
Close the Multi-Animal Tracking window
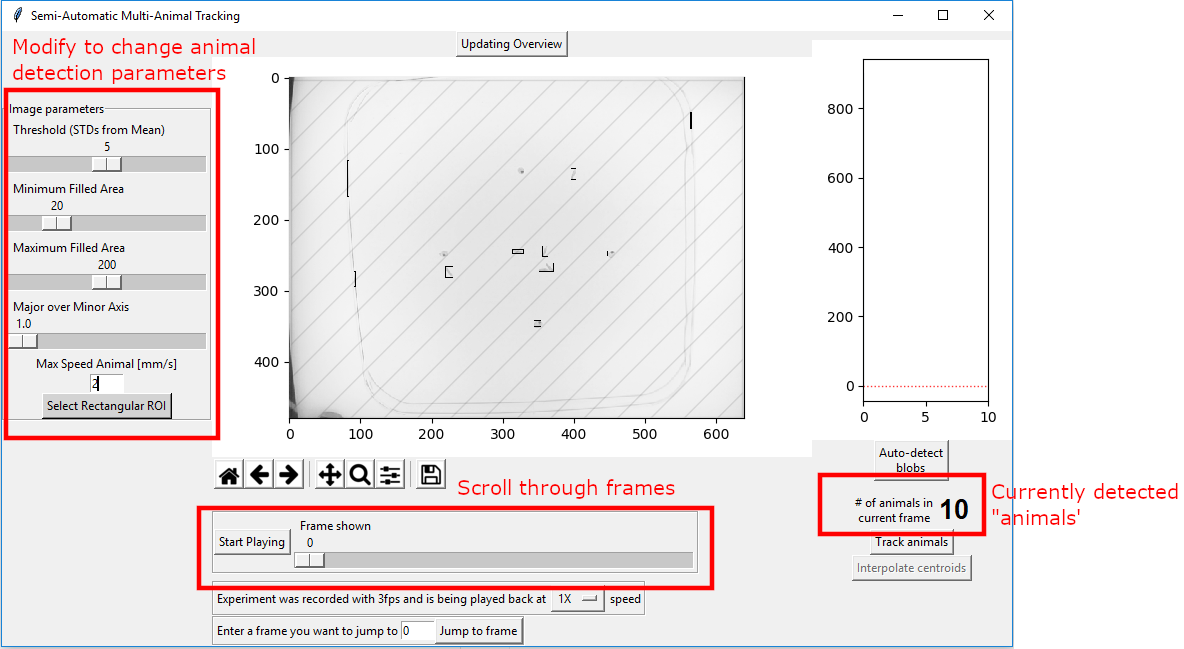(x=988, y=15)
